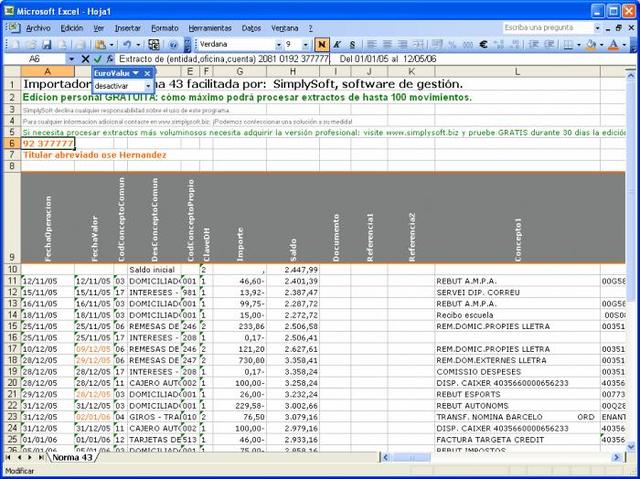Open the Herramientas menu
Image resolution: width=640 pixels, height=479 pixels.
[210, 28]
